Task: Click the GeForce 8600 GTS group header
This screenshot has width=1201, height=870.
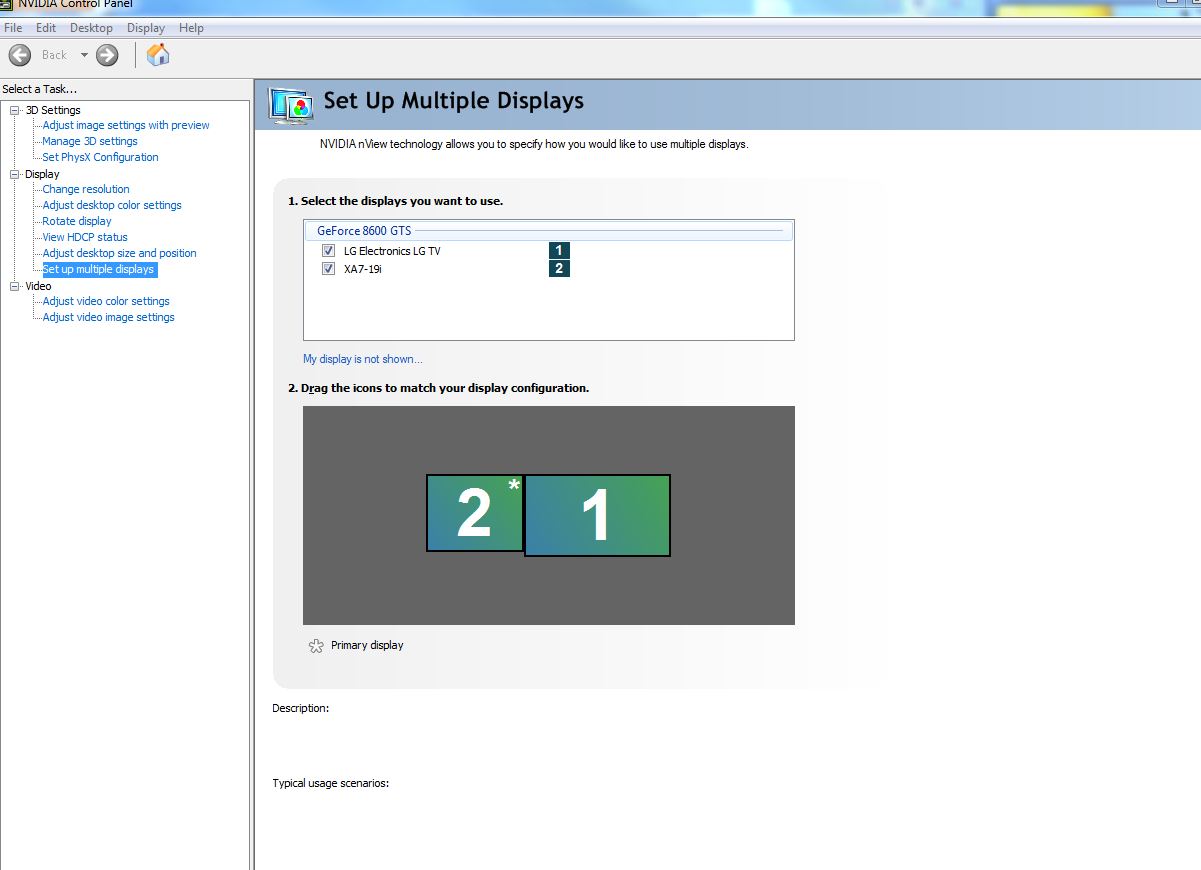Action: tap(548, 231)
